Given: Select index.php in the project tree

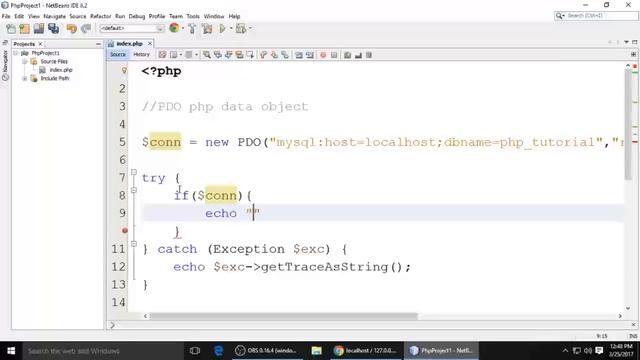Looking at the screenshot, I should [x=61, y=70].
